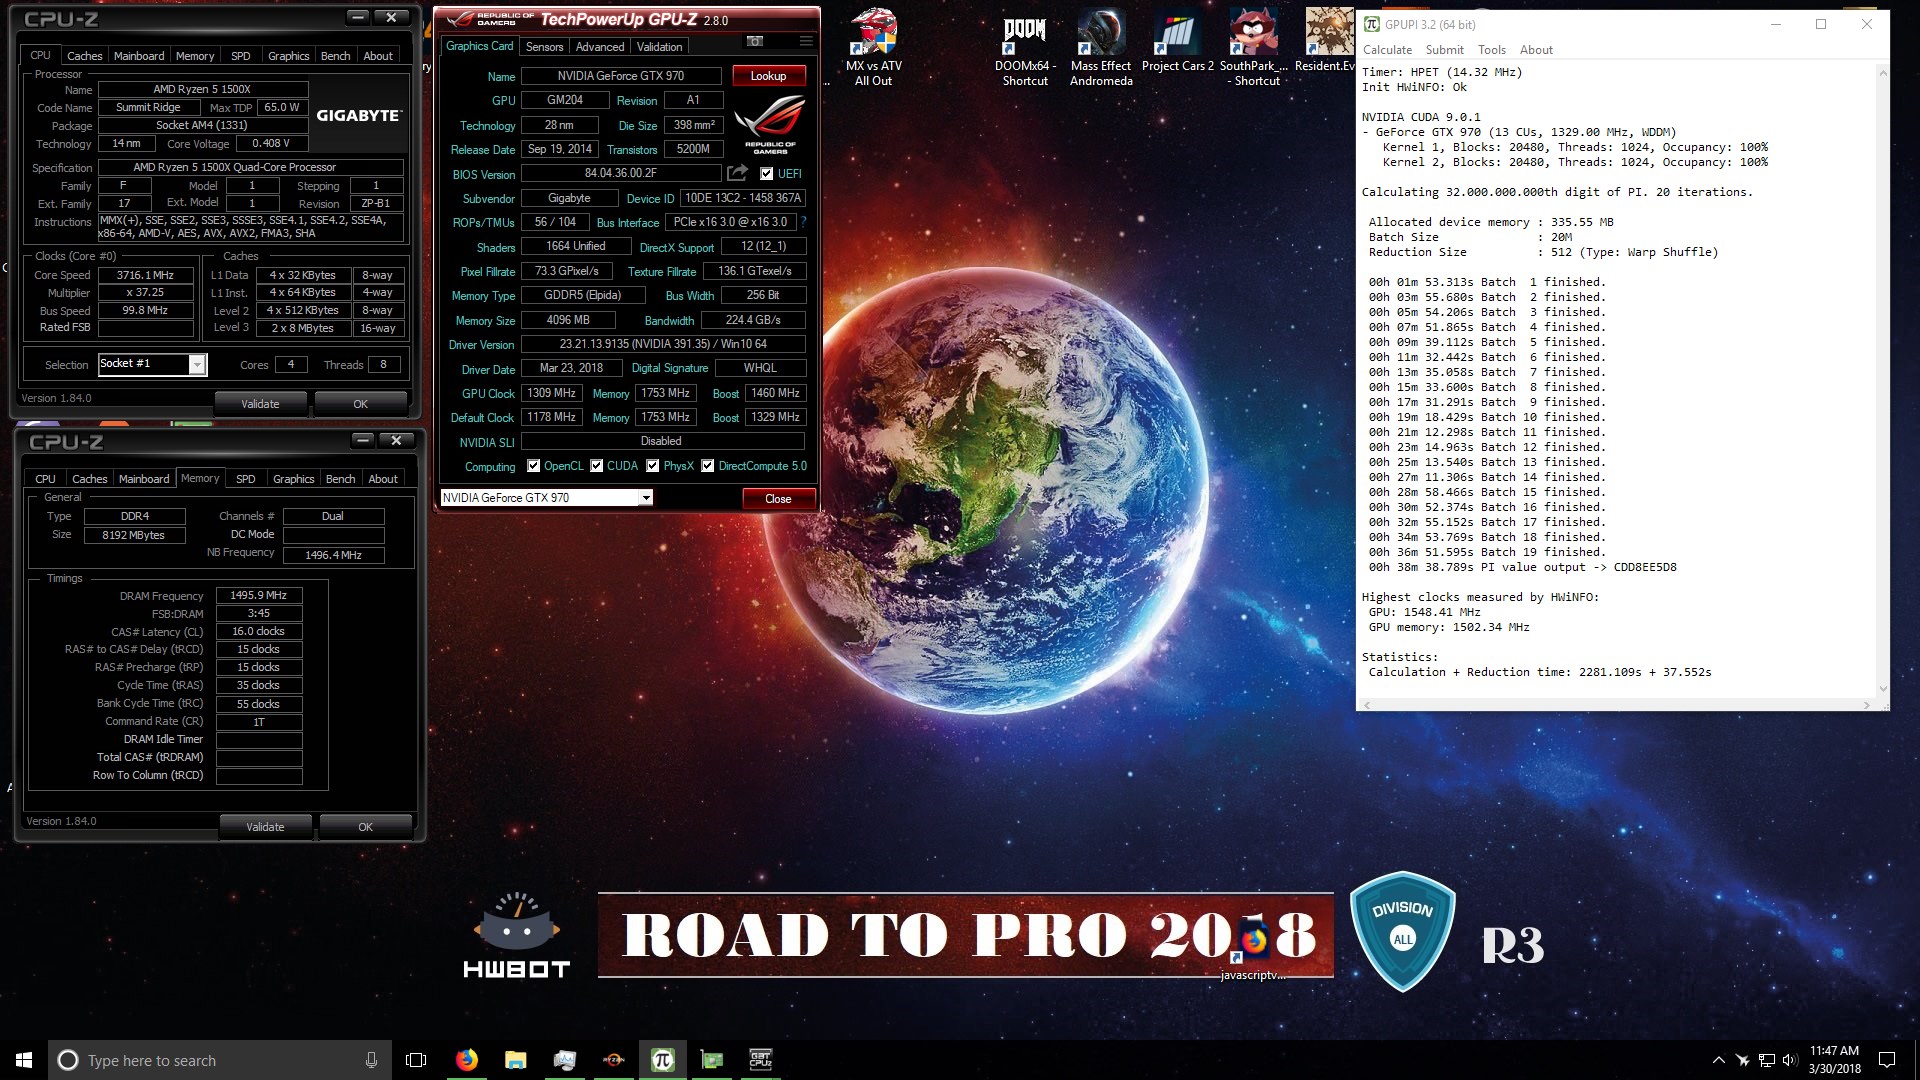Open the NVIDIA GeForce GTX 970 dropdown
The width and height of the screenshot is (1920, 1080).
pos(646,498)
